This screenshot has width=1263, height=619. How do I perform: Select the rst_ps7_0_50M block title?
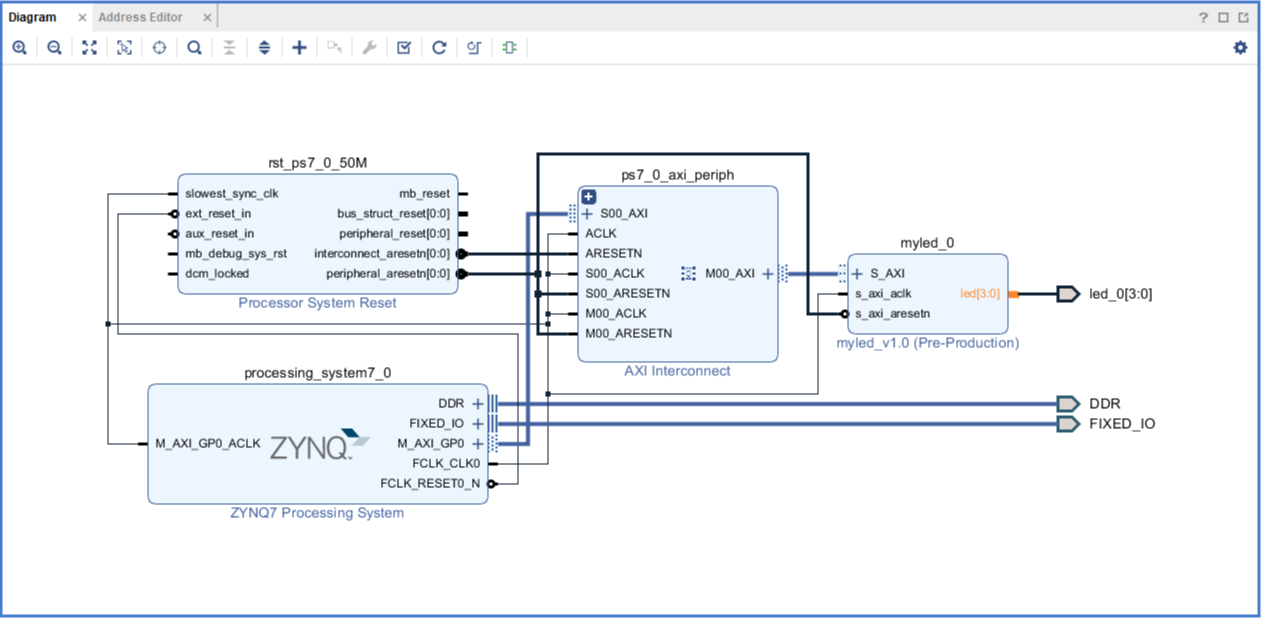(x=319, y=163)
